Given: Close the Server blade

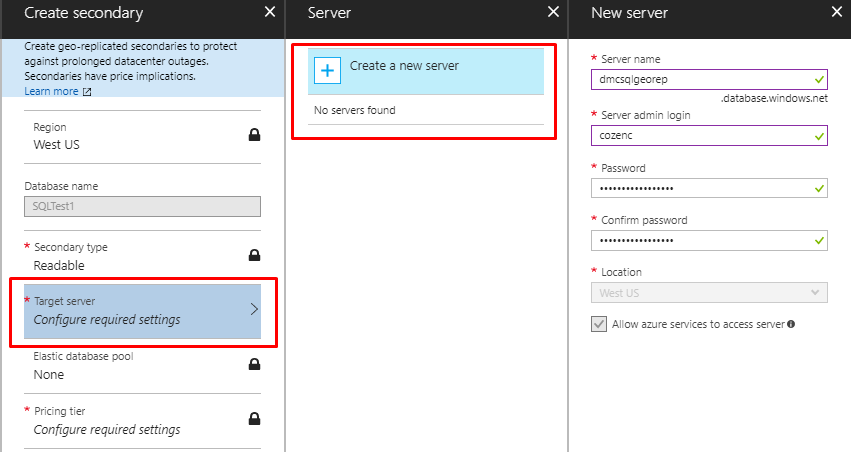Looking at the screenshot, I should coord(553,12).
